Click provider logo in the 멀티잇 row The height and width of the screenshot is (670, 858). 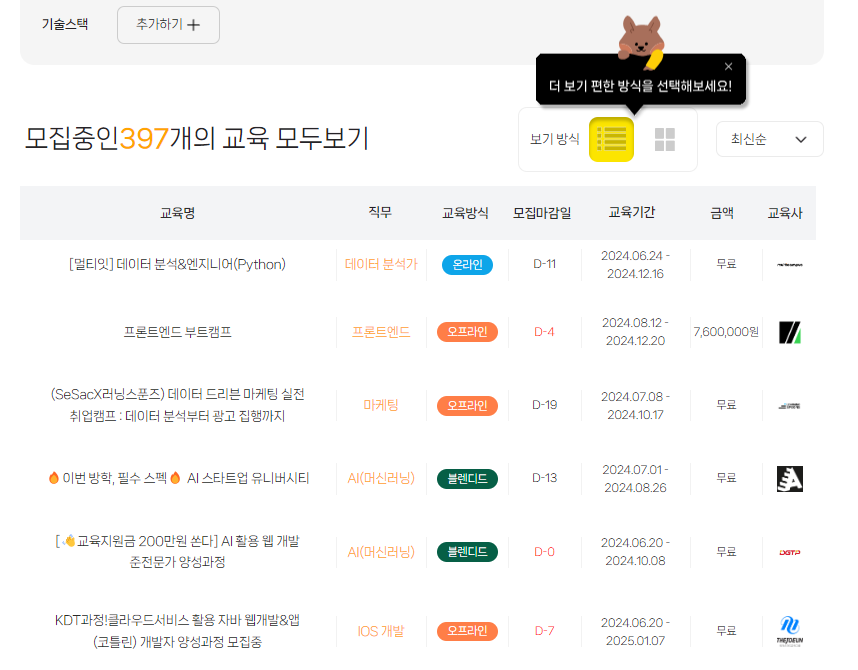pyautogui.click(x=790, y=265)
